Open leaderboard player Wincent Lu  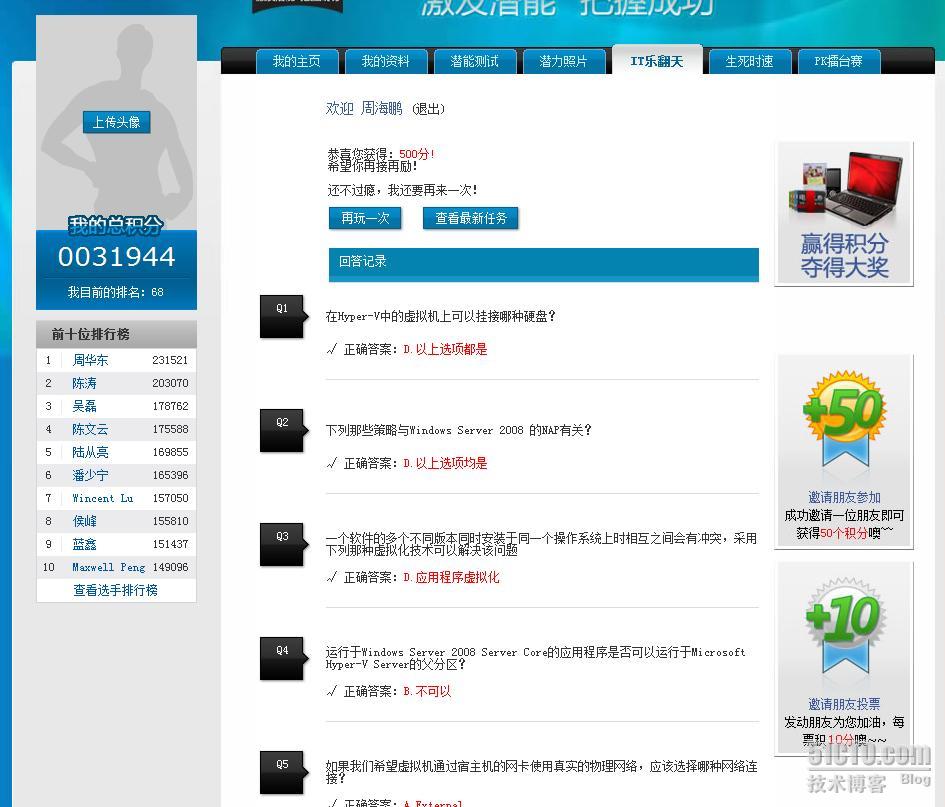click(x=102, y=498)
